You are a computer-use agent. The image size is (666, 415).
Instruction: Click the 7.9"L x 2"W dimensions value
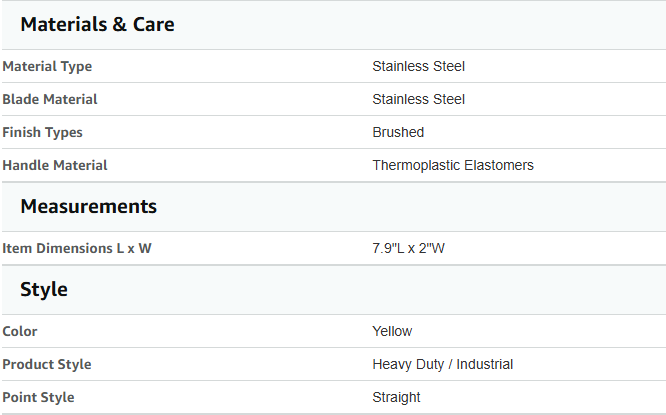408,248
